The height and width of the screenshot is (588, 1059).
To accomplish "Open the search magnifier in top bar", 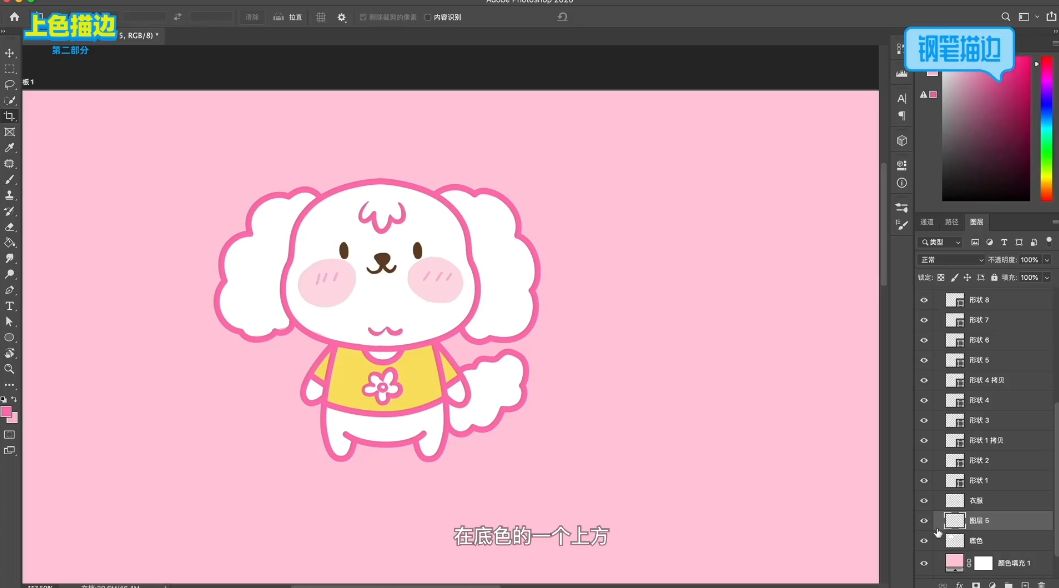I will click(1006, 17).
